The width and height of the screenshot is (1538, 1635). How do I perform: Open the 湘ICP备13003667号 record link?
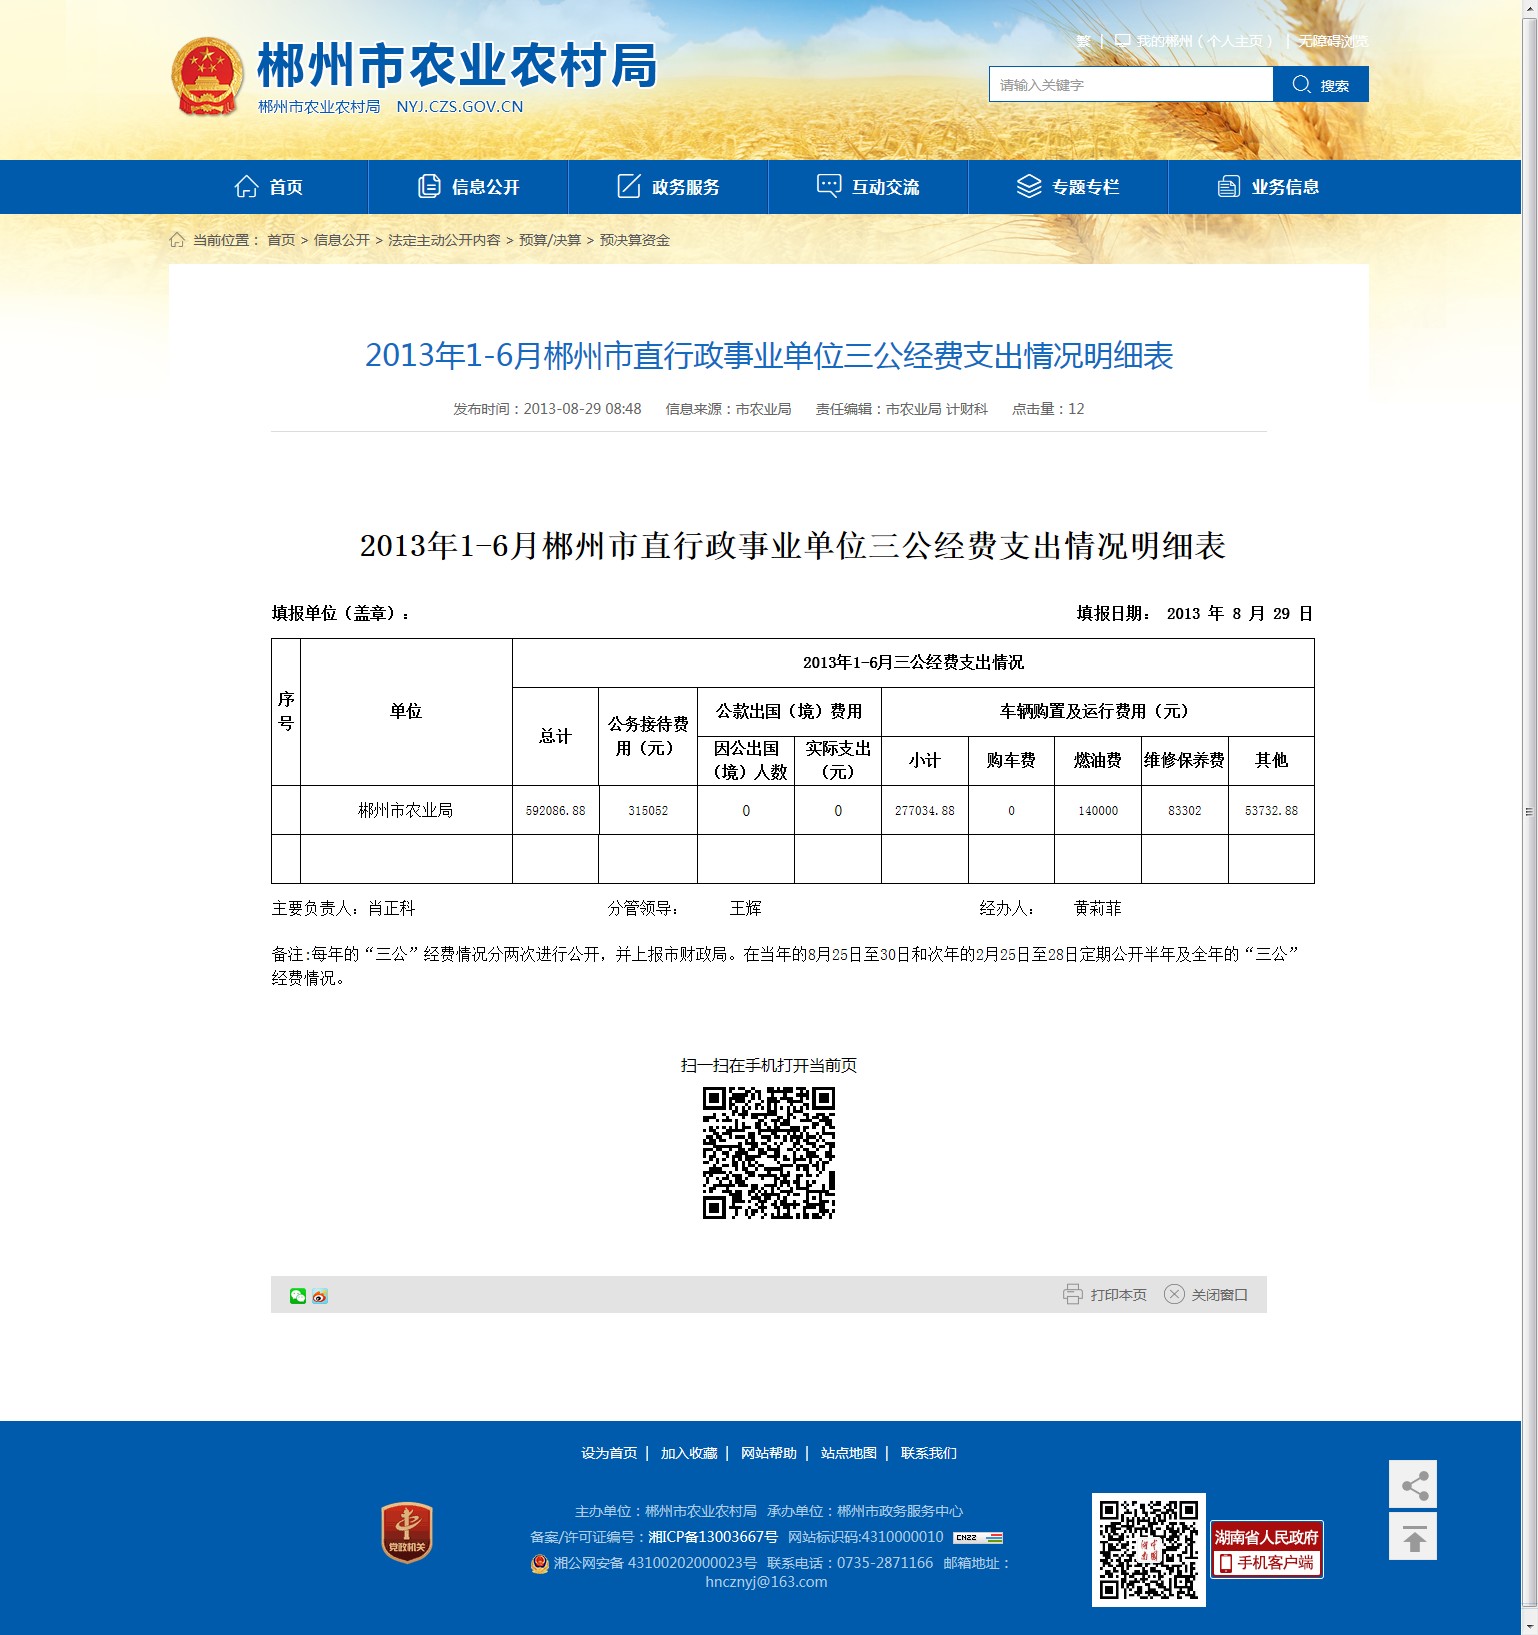click(713, 1537)
